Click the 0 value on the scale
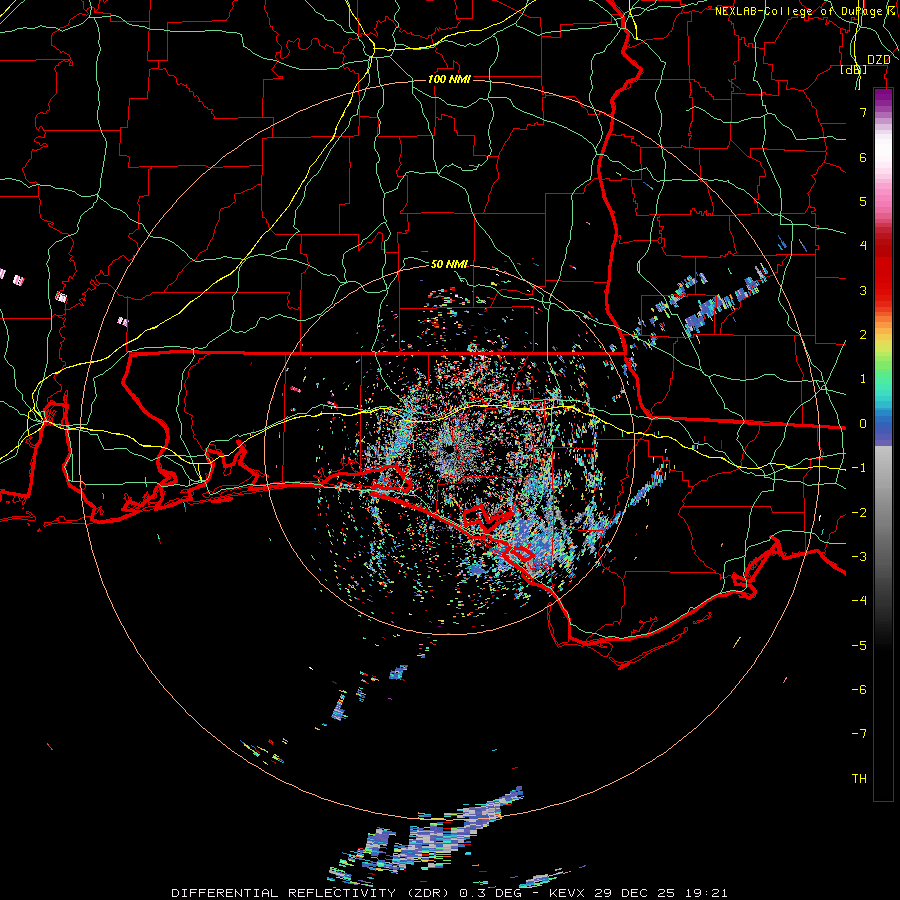The image size is (900, 900). click(x=863, y=424)
